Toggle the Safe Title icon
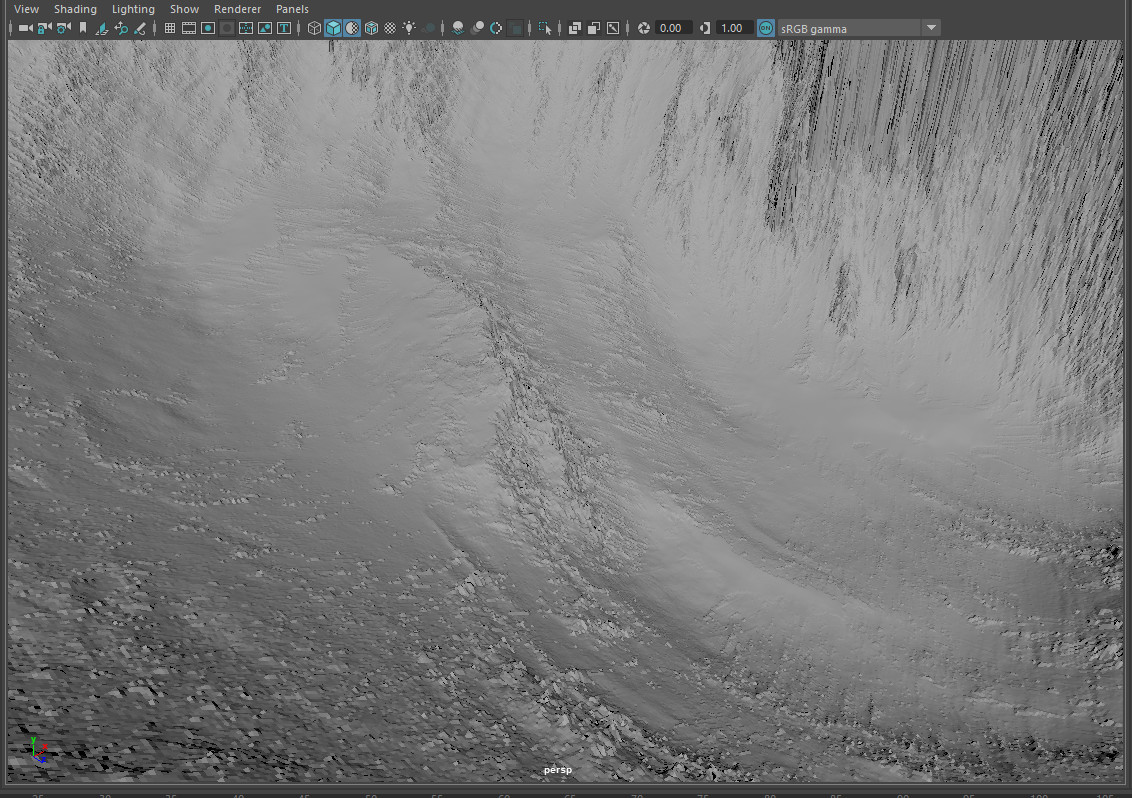The width and height of the screenshot is (1132, 798). (x=284, y=28)
